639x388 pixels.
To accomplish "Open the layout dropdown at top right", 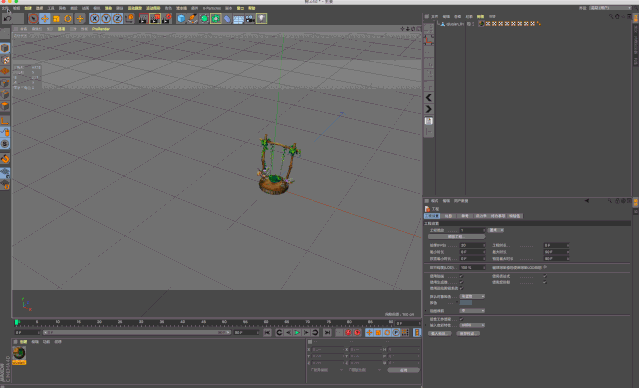I will point(610,8).
